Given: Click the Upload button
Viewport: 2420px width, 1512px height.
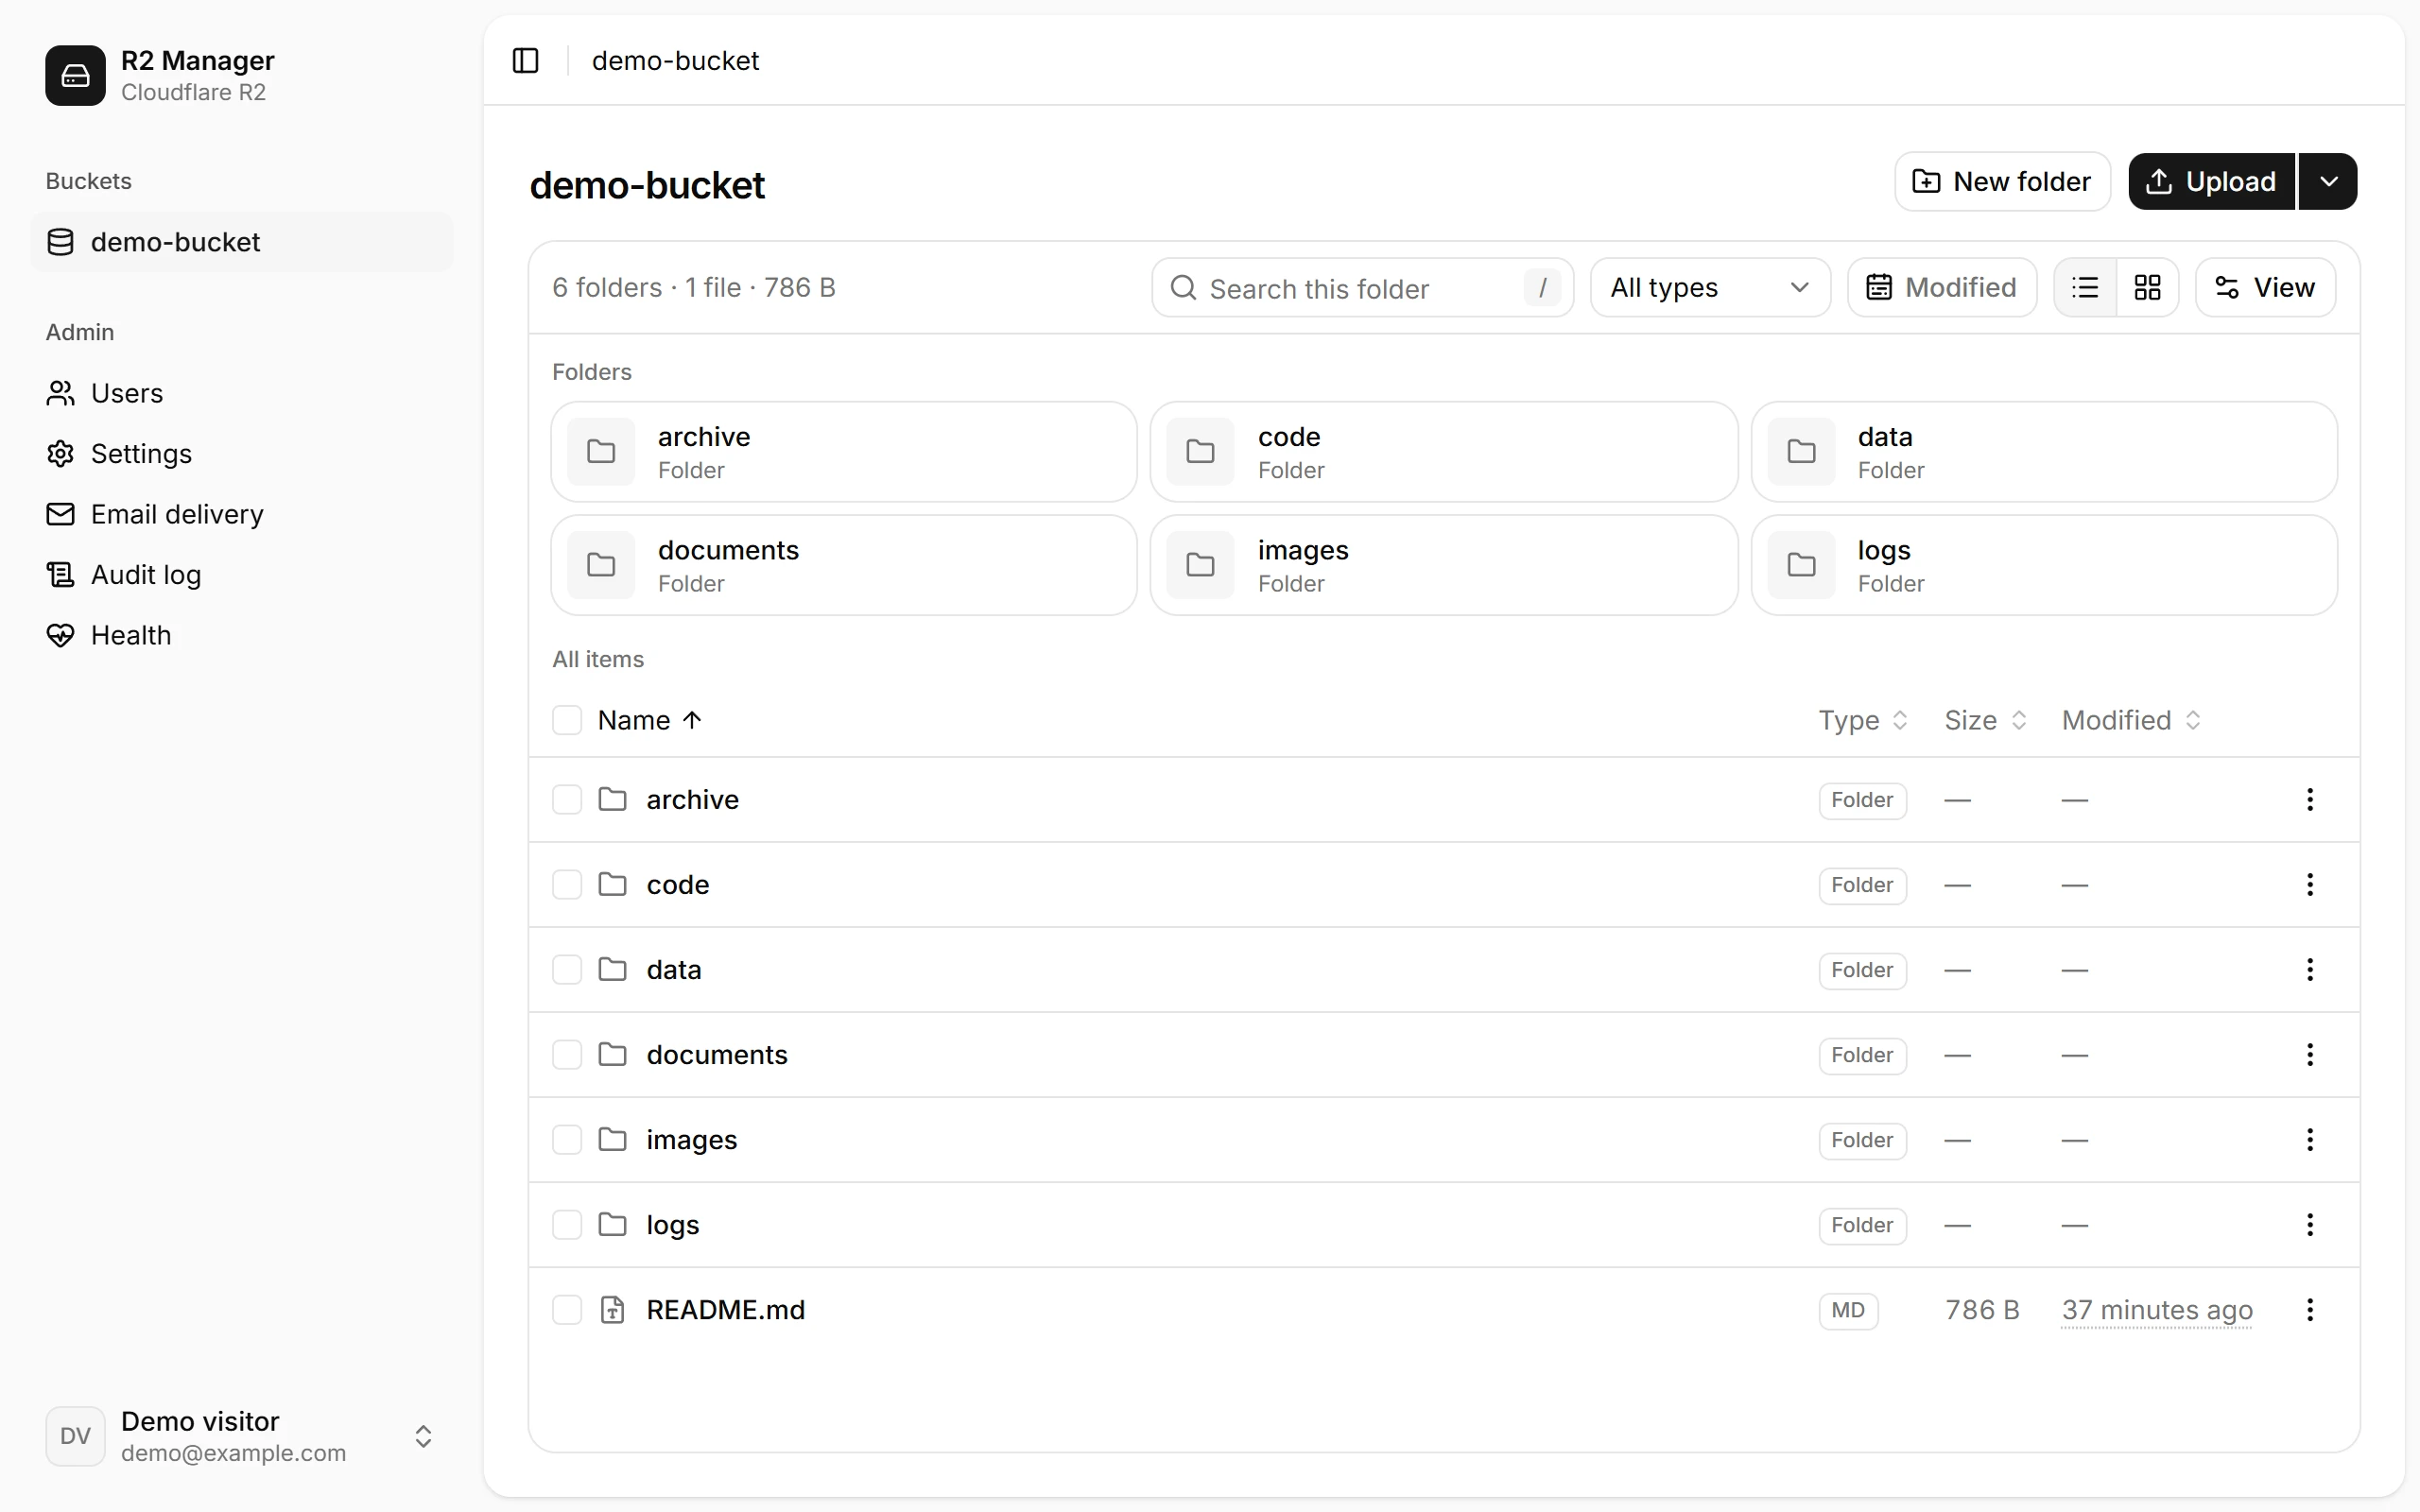Looking at the screenshot, I should pyautogui.click(x=2211, y=181).
